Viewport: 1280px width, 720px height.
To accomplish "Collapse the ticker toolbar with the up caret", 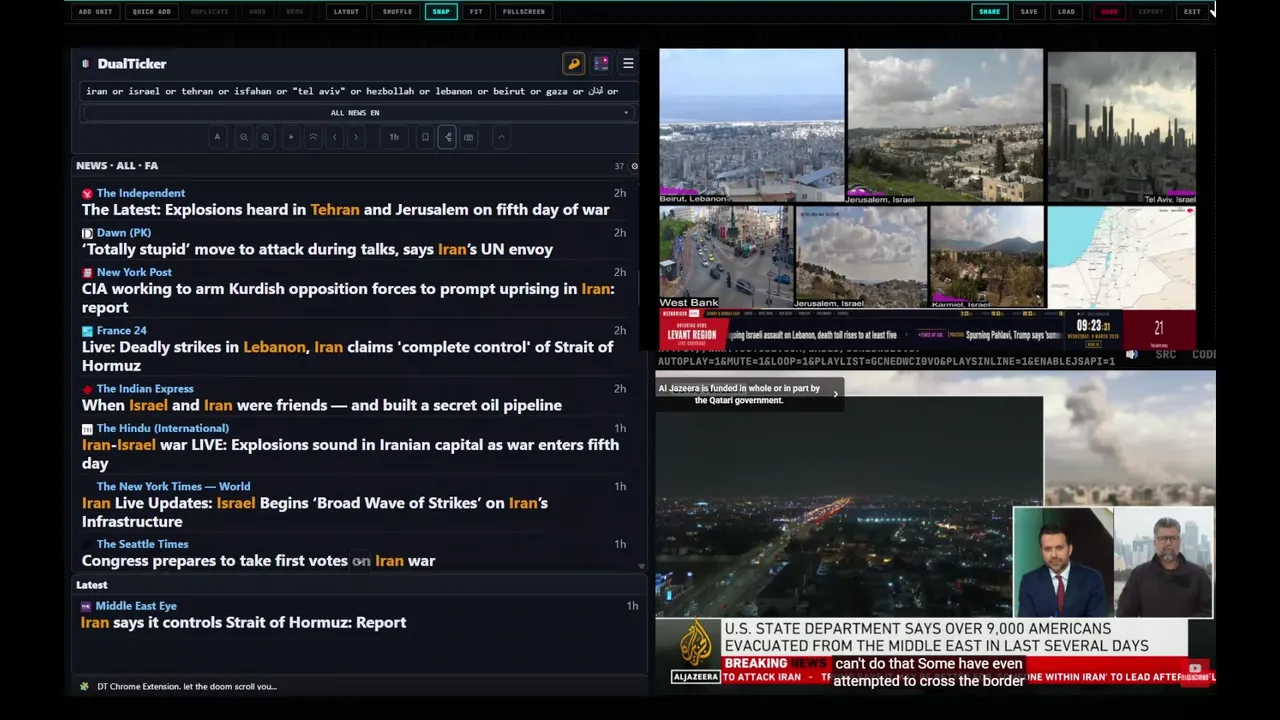I will tap(502, 137).
